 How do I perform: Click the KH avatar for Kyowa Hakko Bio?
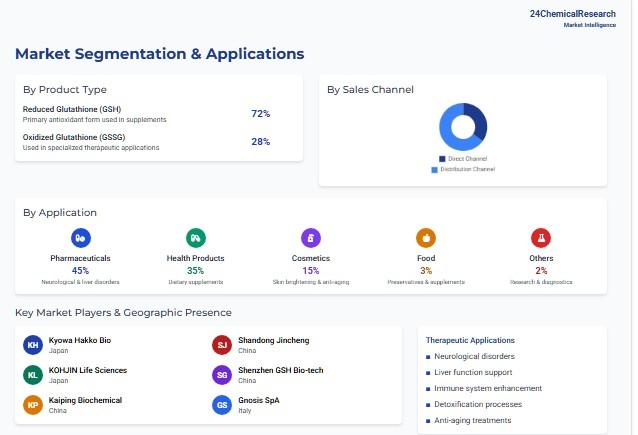click(33, 345)
